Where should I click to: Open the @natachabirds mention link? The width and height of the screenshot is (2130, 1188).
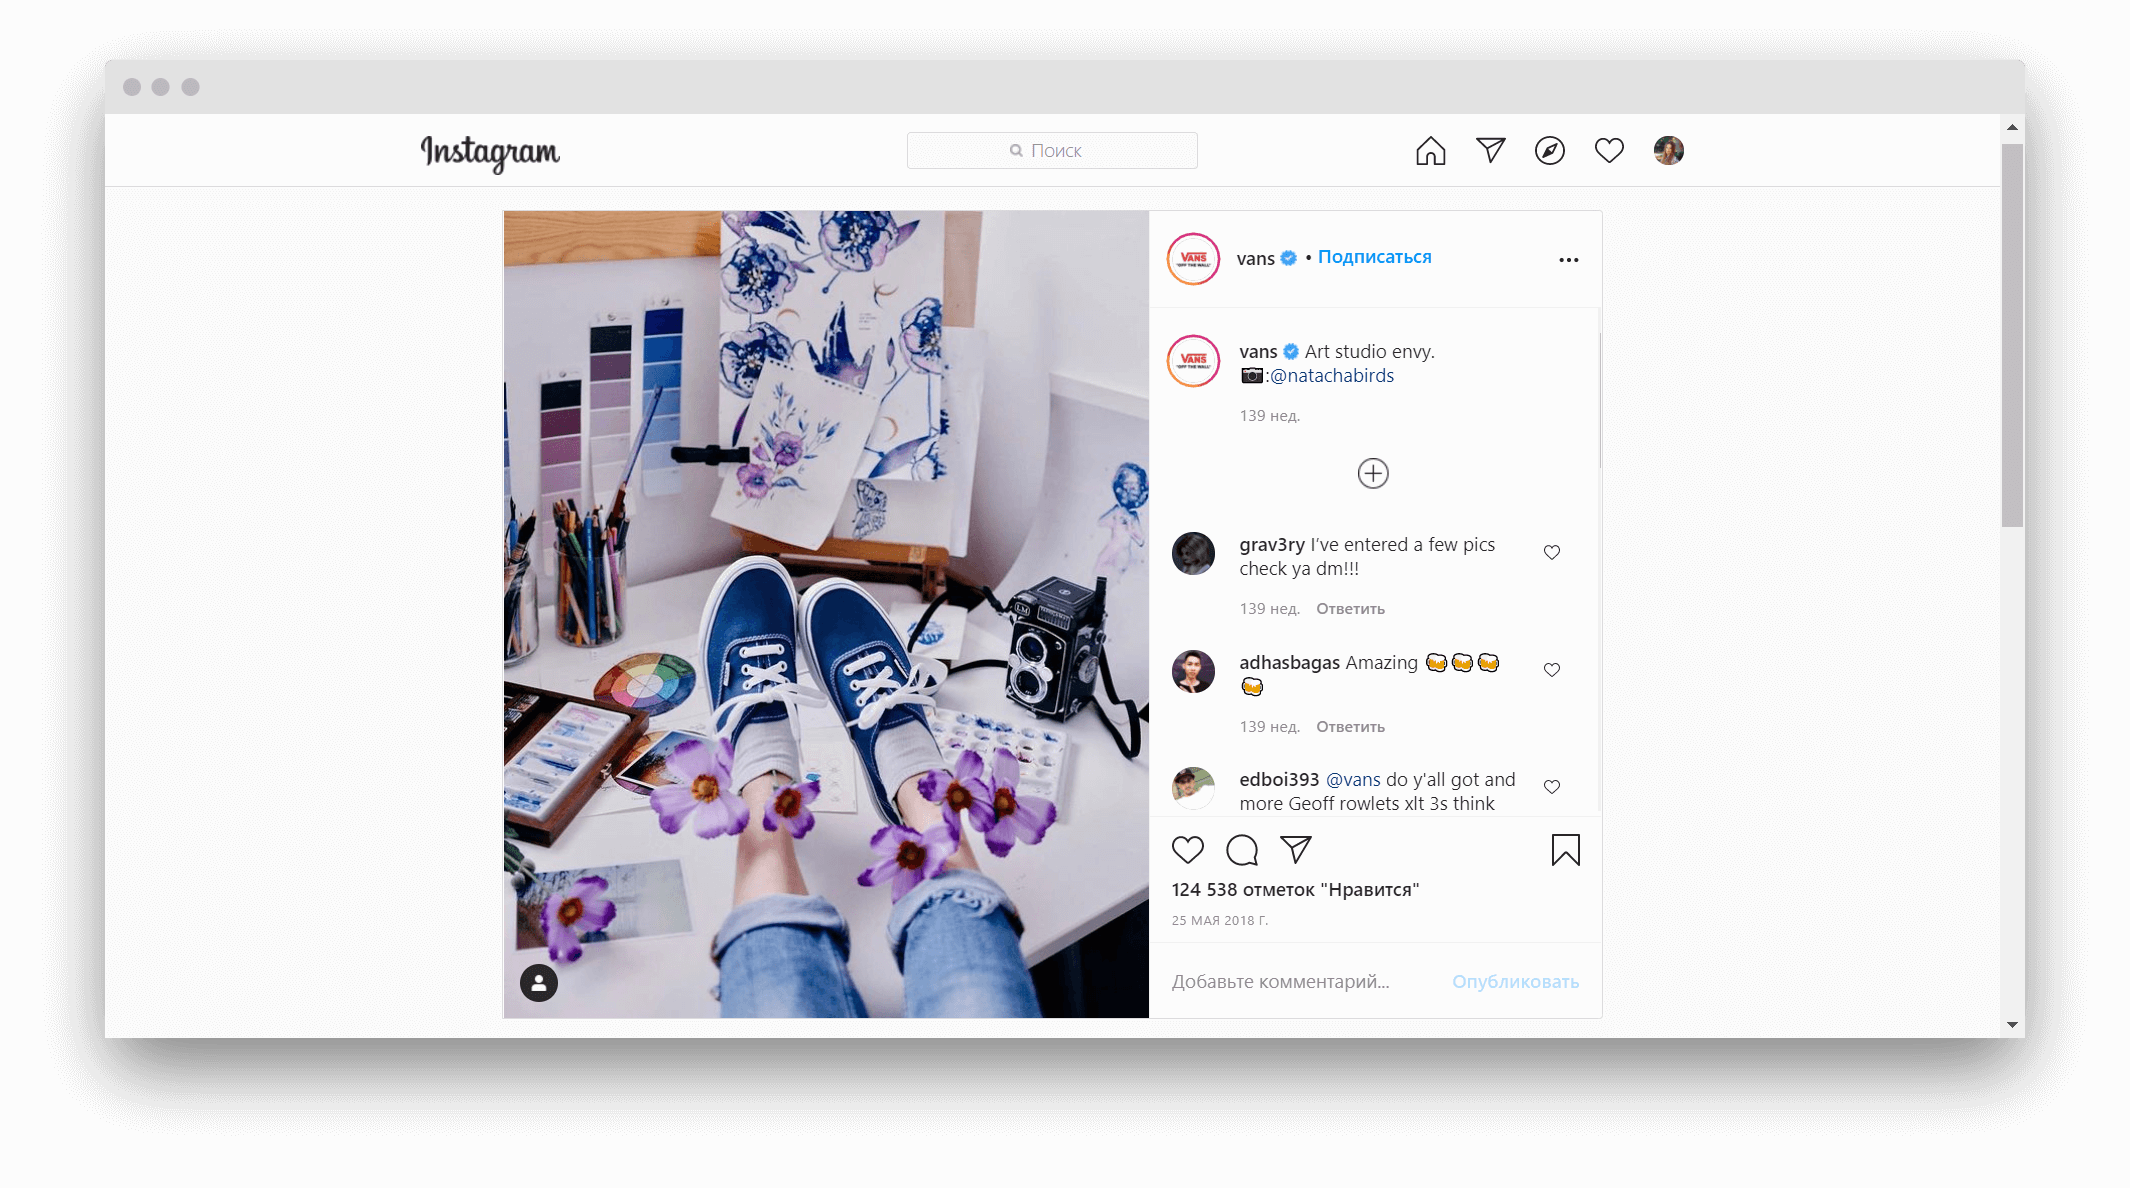1332,376
